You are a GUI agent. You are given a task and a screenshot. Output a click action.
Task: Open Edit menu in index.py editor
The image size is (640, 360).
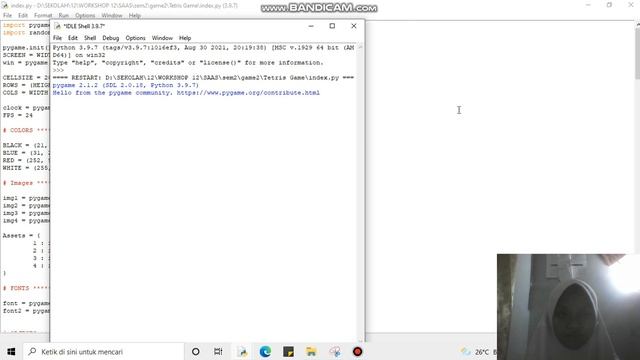click(23, 16)
